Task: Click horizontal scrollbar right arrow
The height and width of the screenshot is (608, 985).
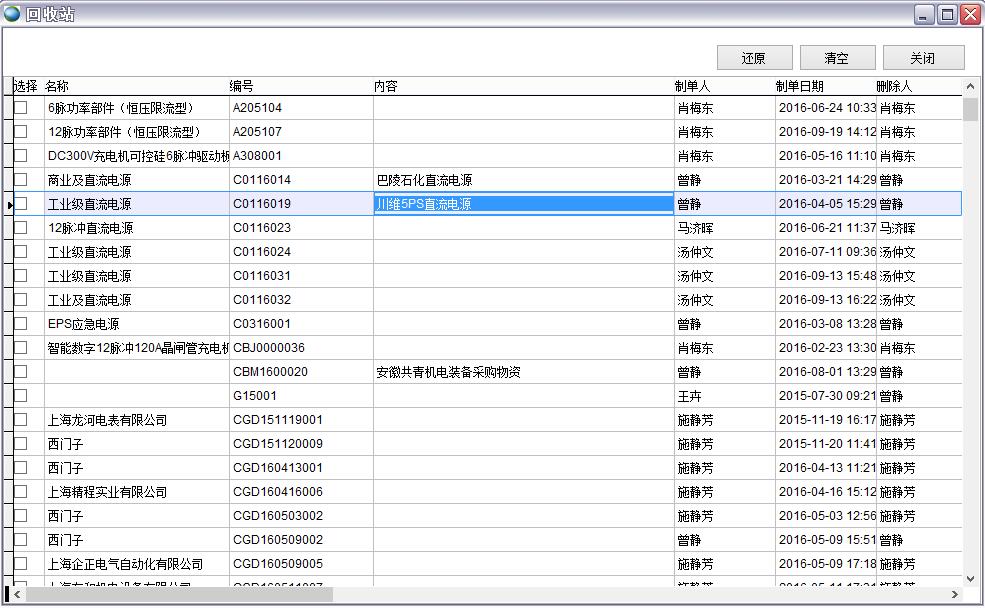Action: [954, 595]
